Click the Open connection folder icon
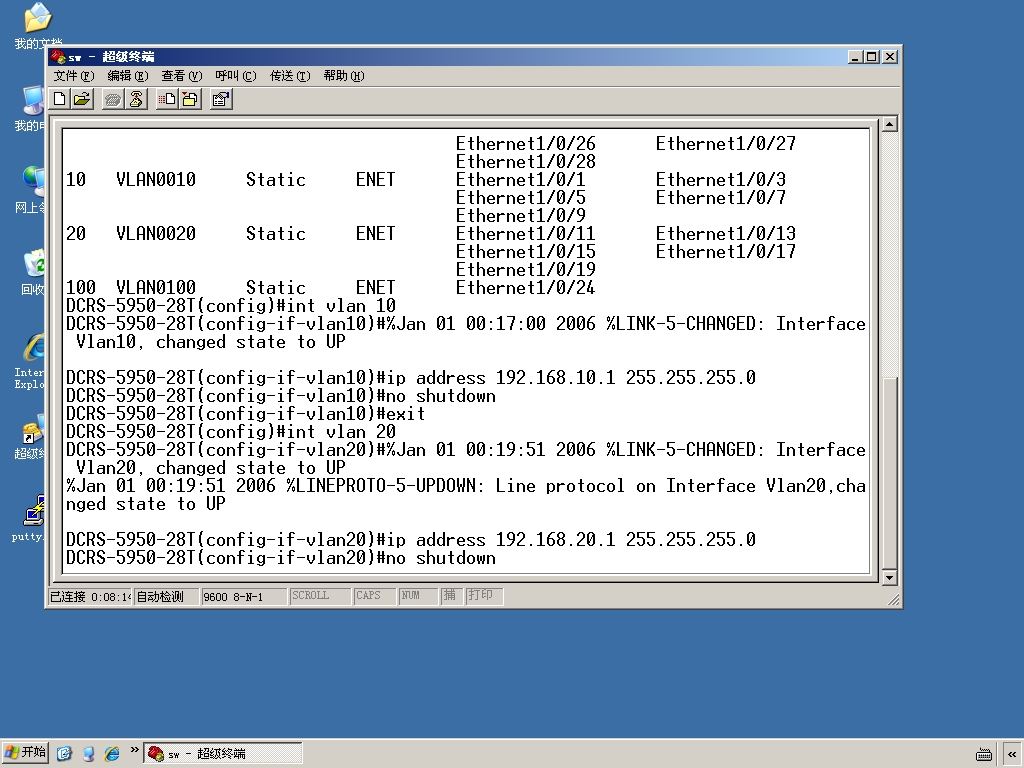This screenshot has height=768, width=1024. coord(82,99)
